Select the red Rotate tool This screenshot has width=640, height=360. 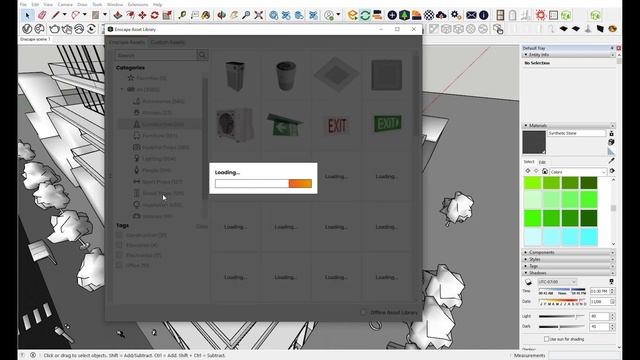[x=155, y=16]
